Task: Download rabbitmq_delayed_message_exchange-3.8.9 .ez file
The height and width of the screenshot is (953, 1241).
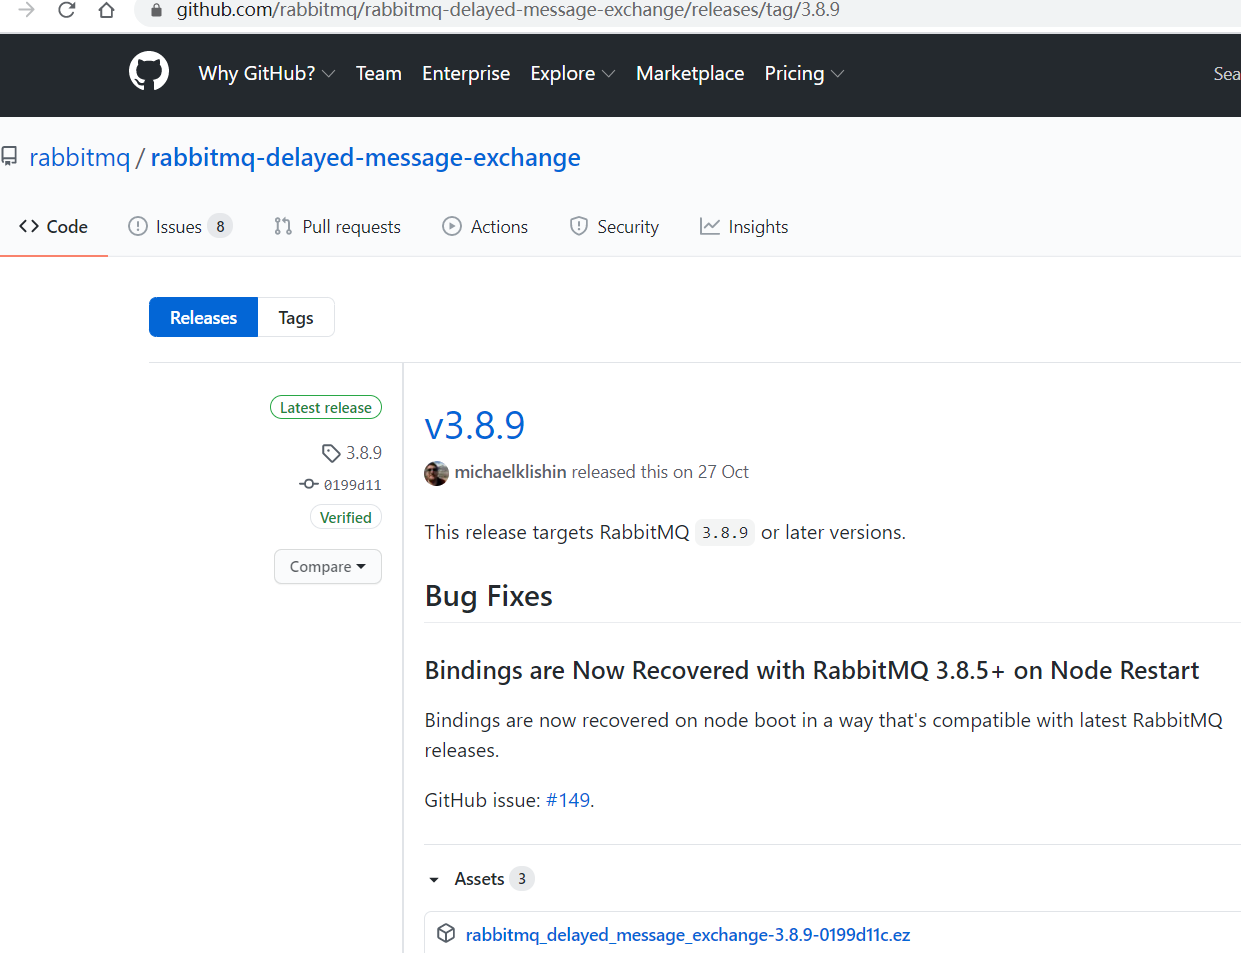Action: [688, 935]
